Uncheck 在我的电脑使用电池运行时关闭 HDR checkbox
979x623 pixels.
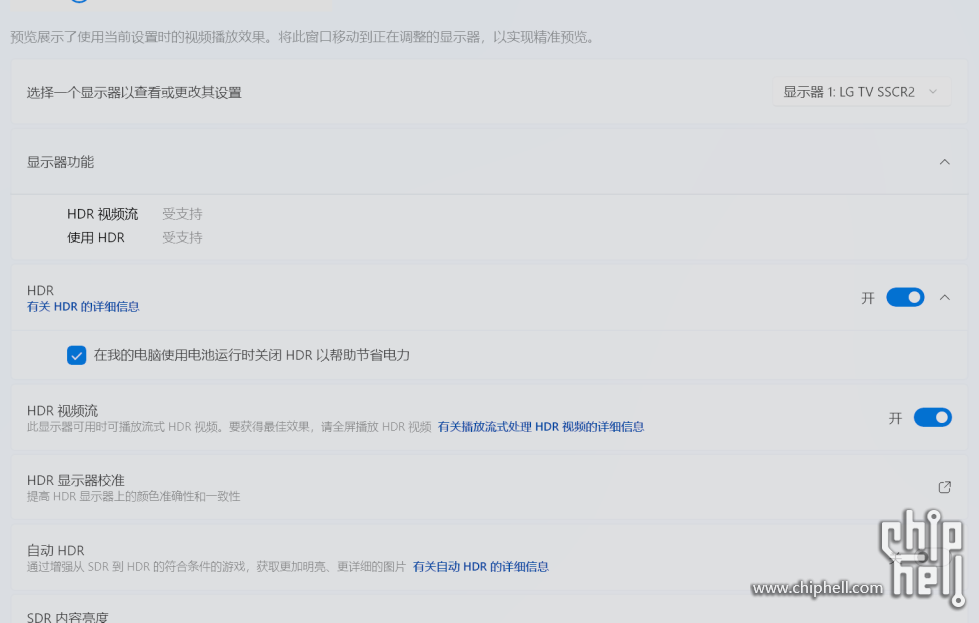[76, 355]
